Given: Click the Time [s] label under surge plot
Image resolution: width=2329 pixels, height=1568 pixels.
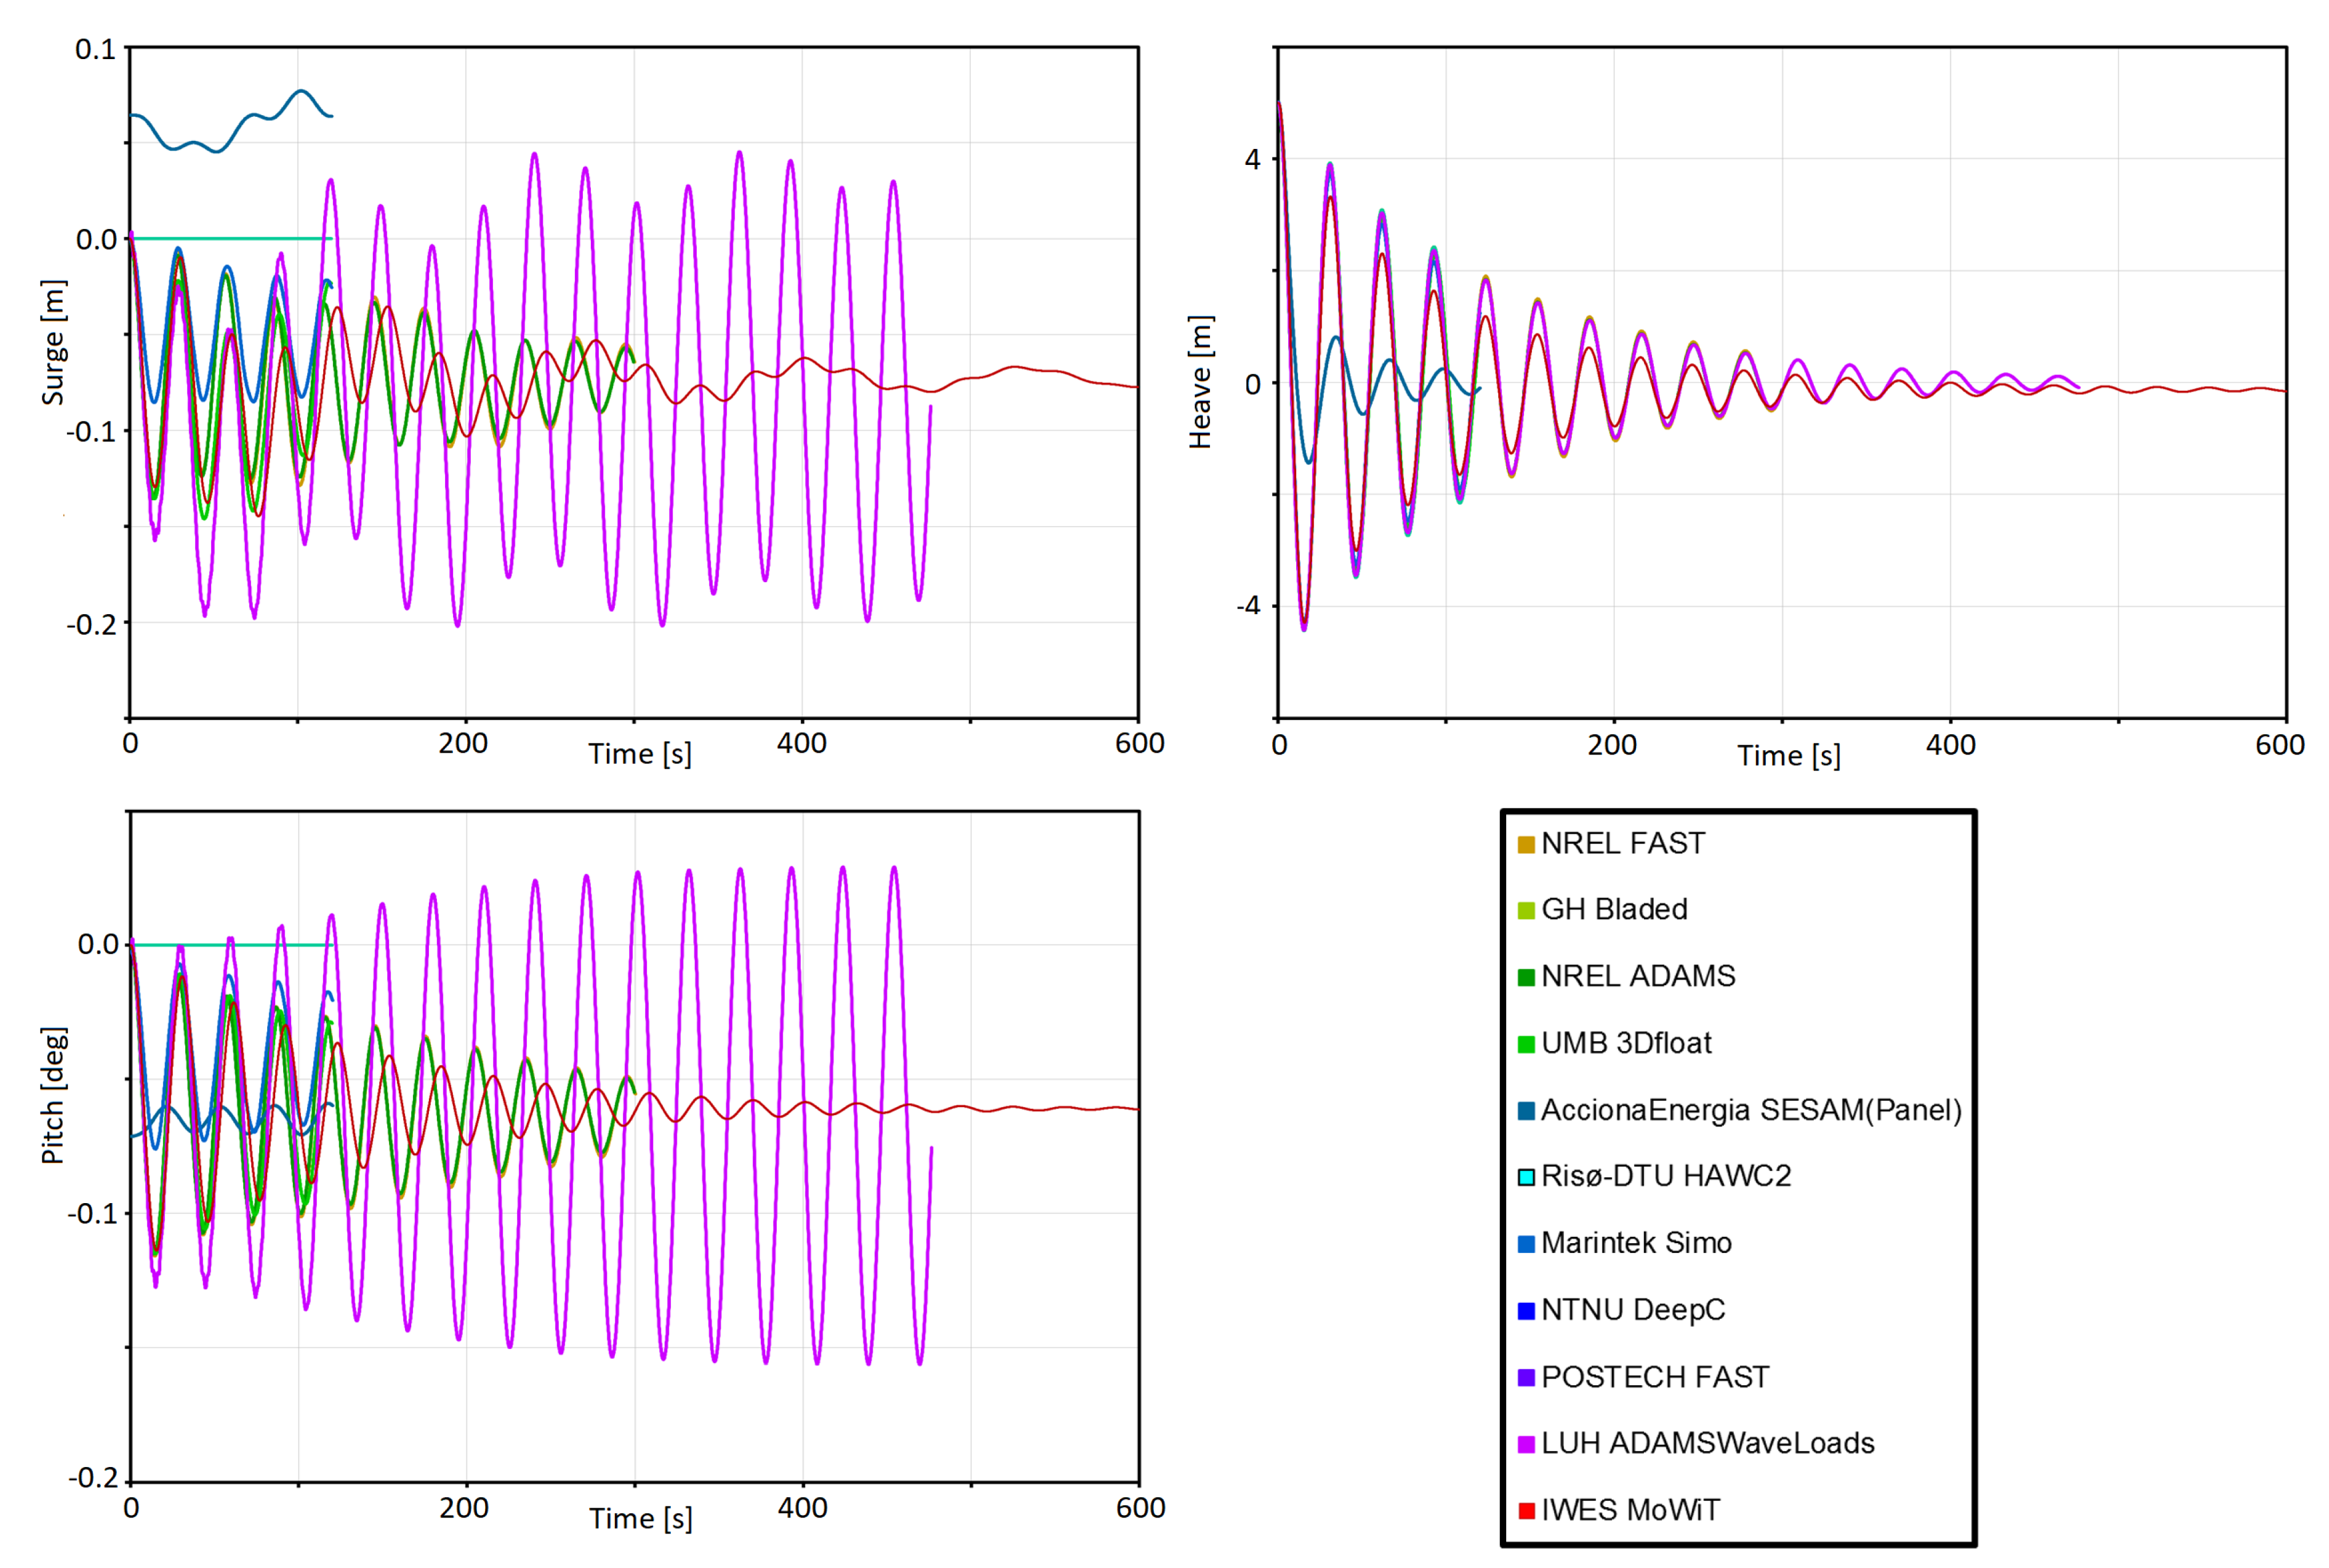Looking at the screenshot, I should (639, 754).
